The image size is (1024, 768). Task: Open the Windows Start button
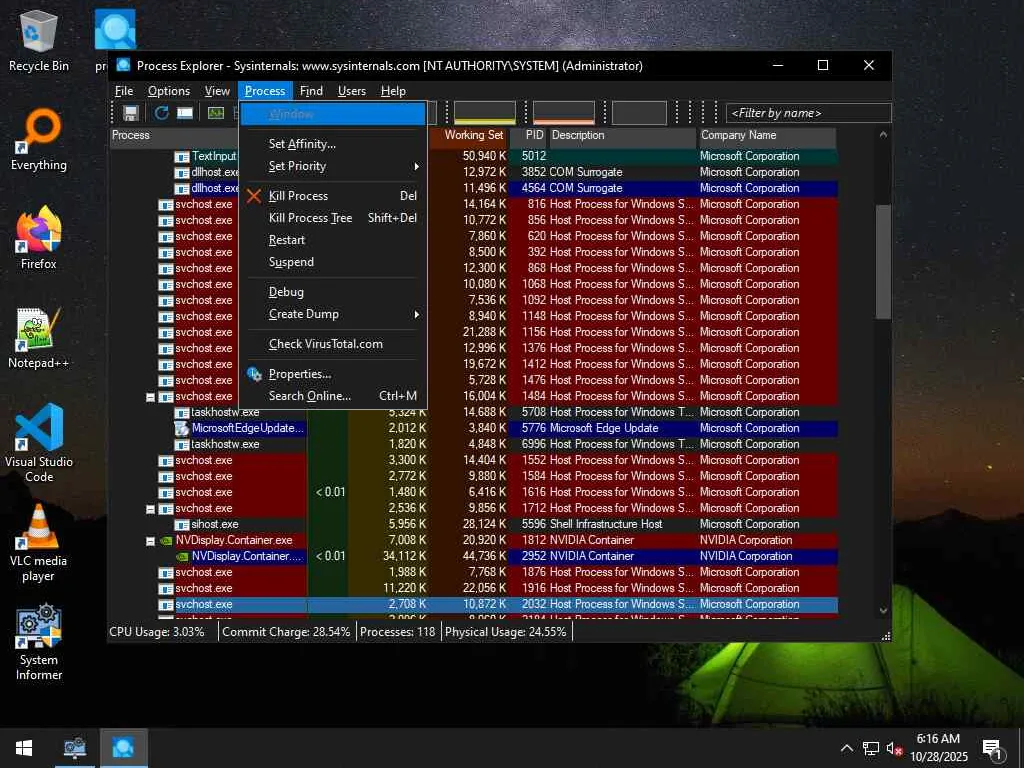tap(24, 748)
